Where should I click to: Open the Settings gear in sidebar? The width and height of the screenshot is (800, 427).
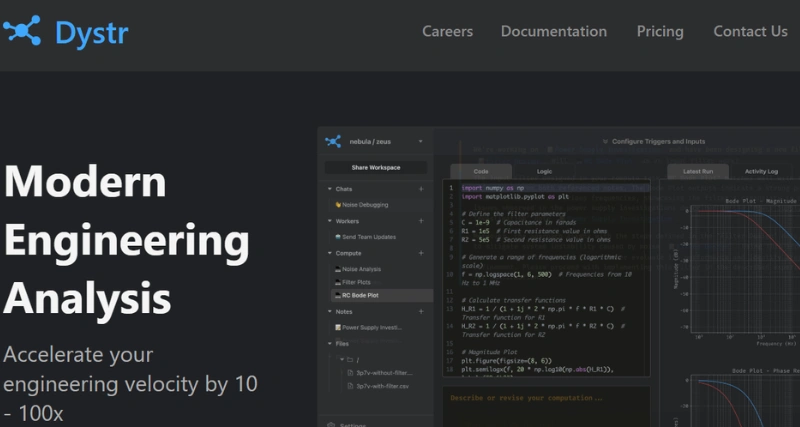pyautogui.click(x=332, y=423)
